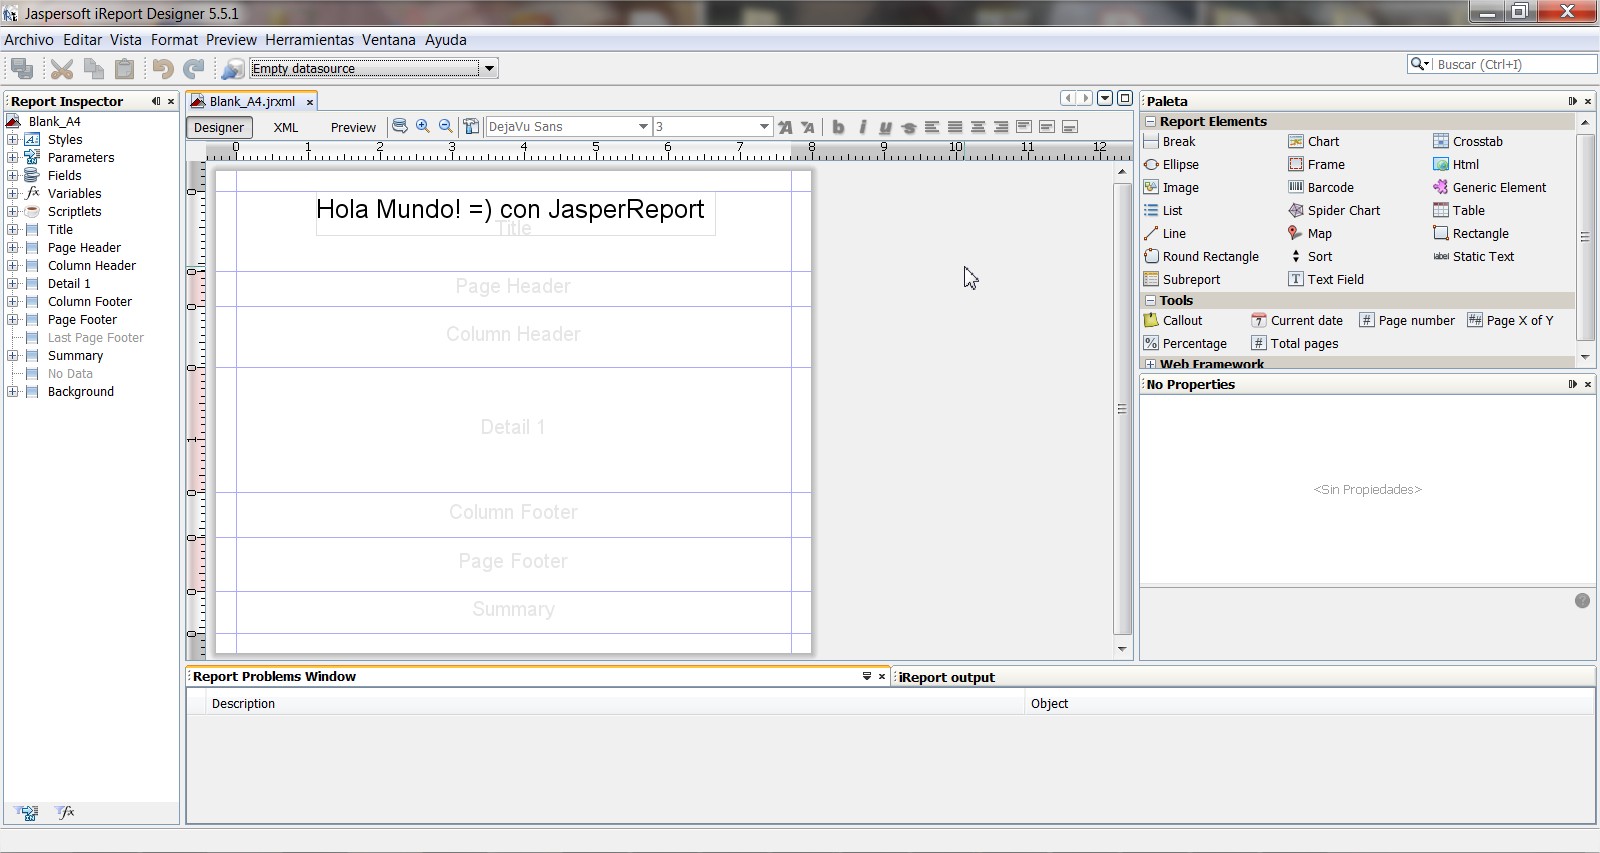
Task: Toggle underline formatting
Action: [885, 127]
